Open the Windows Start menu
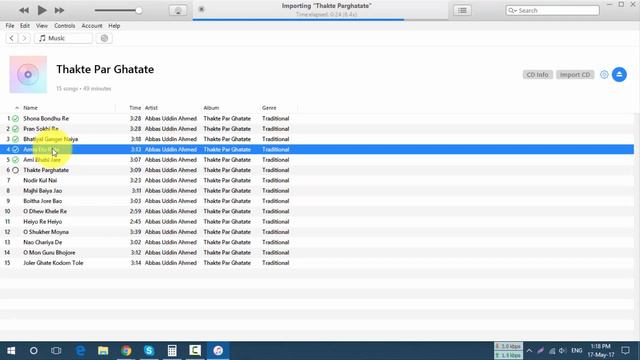Viewport: 640px width, 360px height. (x=11, y=351)
